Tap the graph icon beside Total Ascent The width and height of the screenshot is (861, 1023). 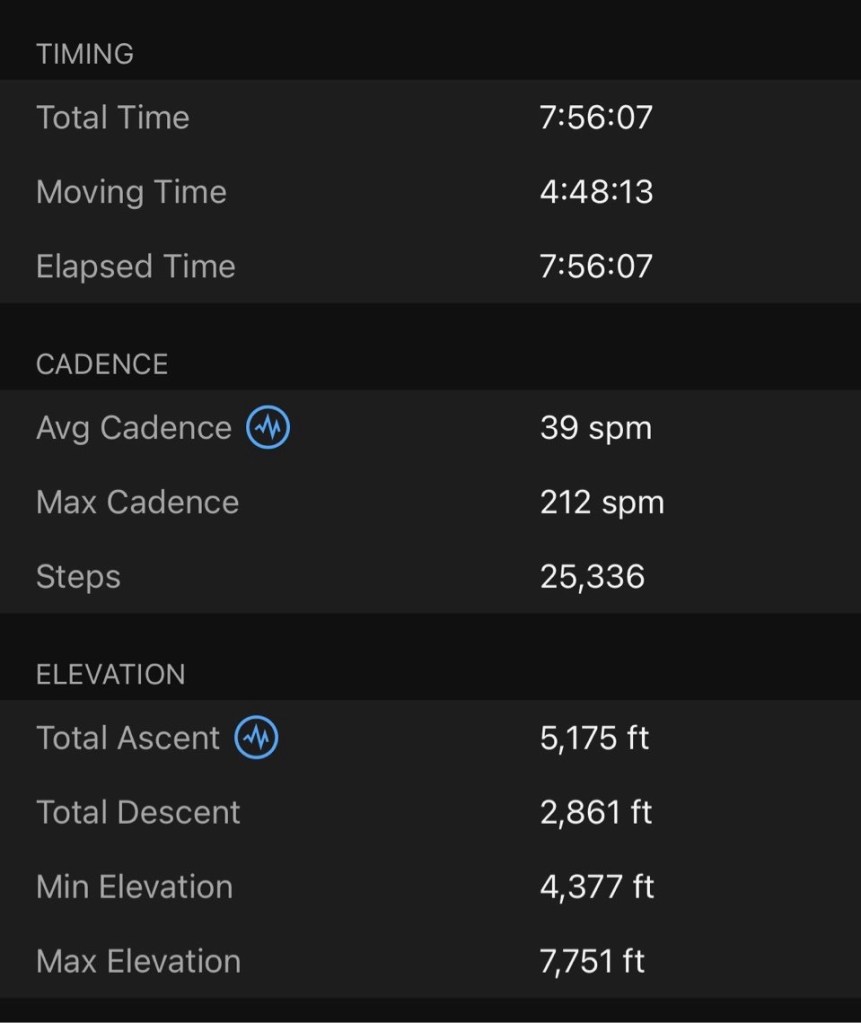256,738
